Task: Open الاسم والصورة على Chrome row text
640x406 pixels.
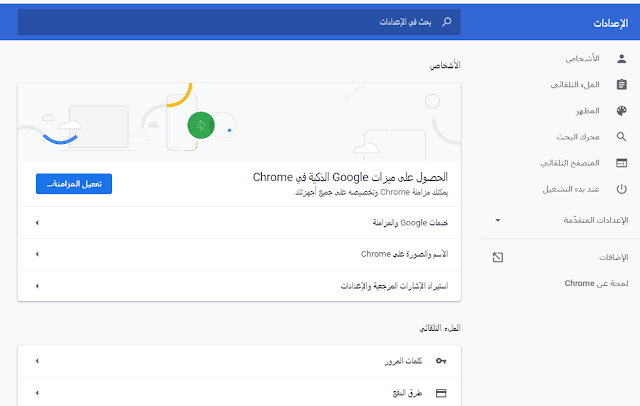Action: (404, 254)
